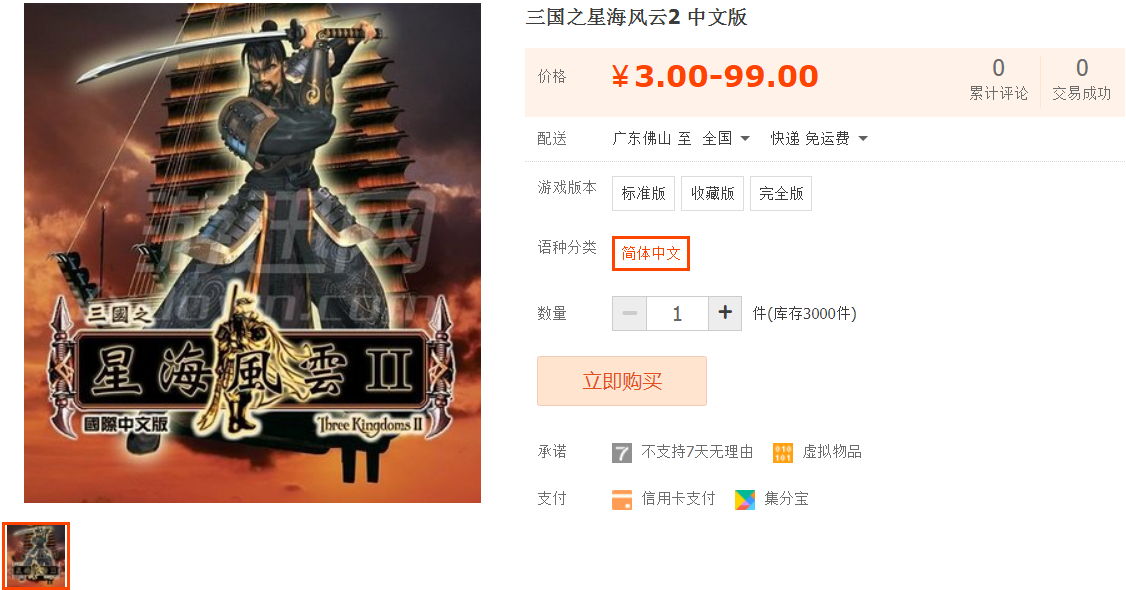Open the 累计评论 reviews tab

pos(998,80)
